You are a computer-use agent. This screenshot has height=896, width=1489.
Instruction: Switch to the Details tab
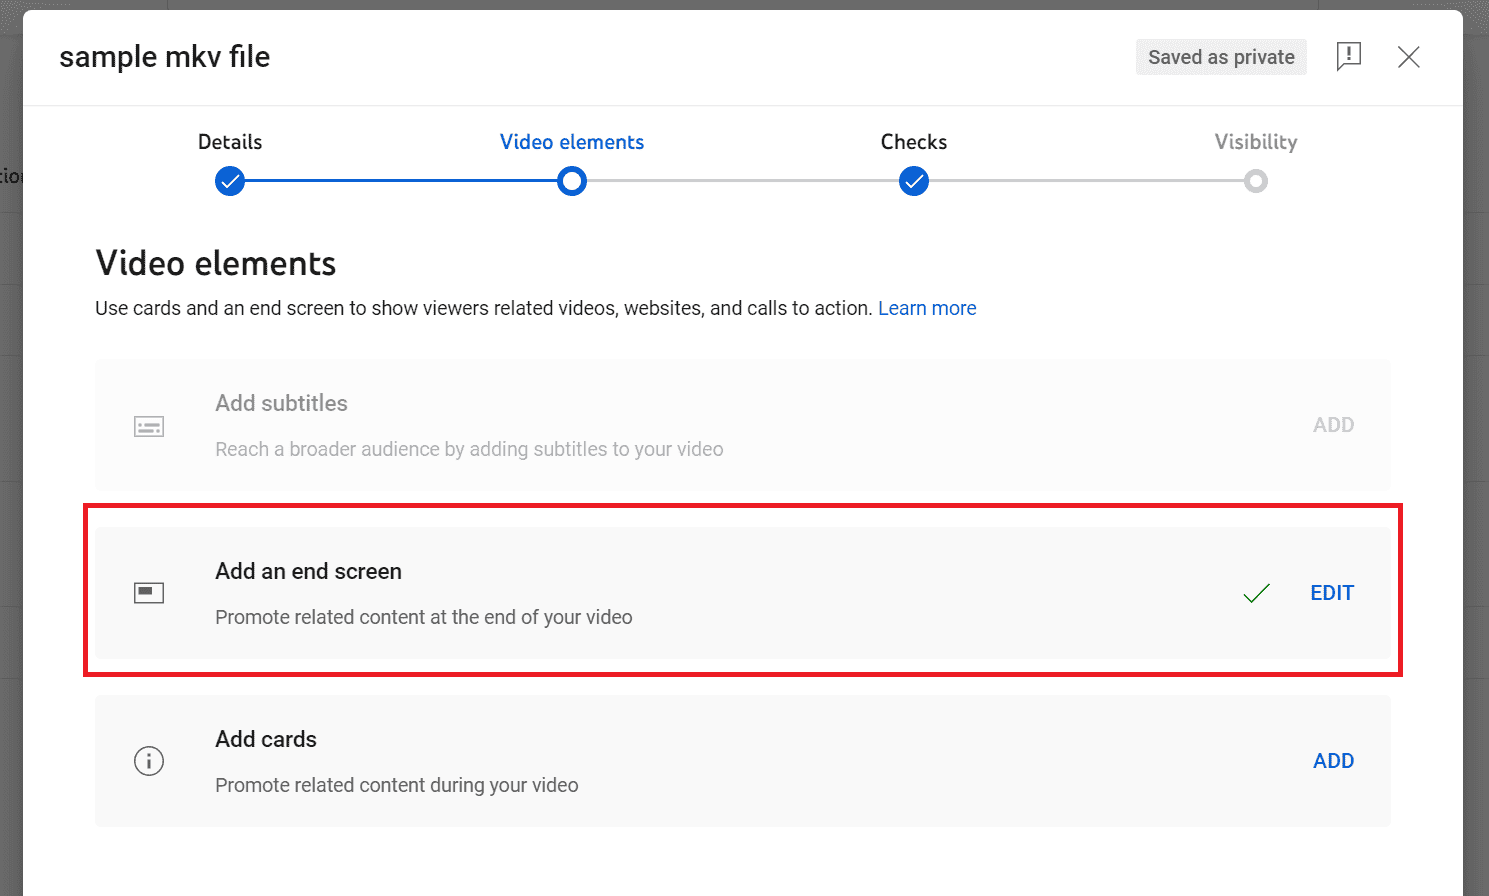(229, 142)
